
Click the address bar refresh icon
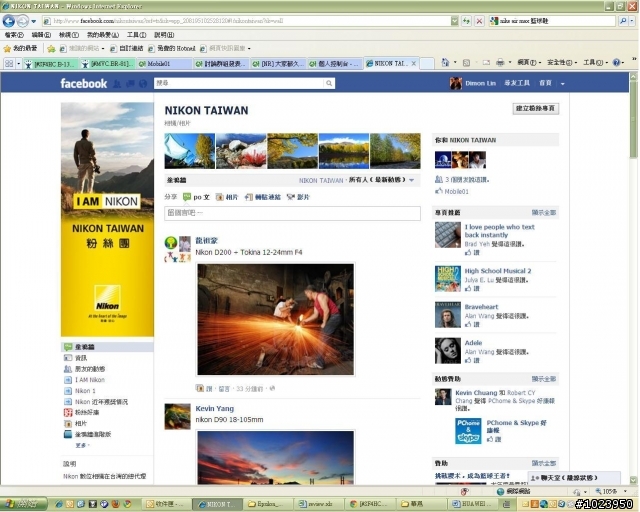466,21
